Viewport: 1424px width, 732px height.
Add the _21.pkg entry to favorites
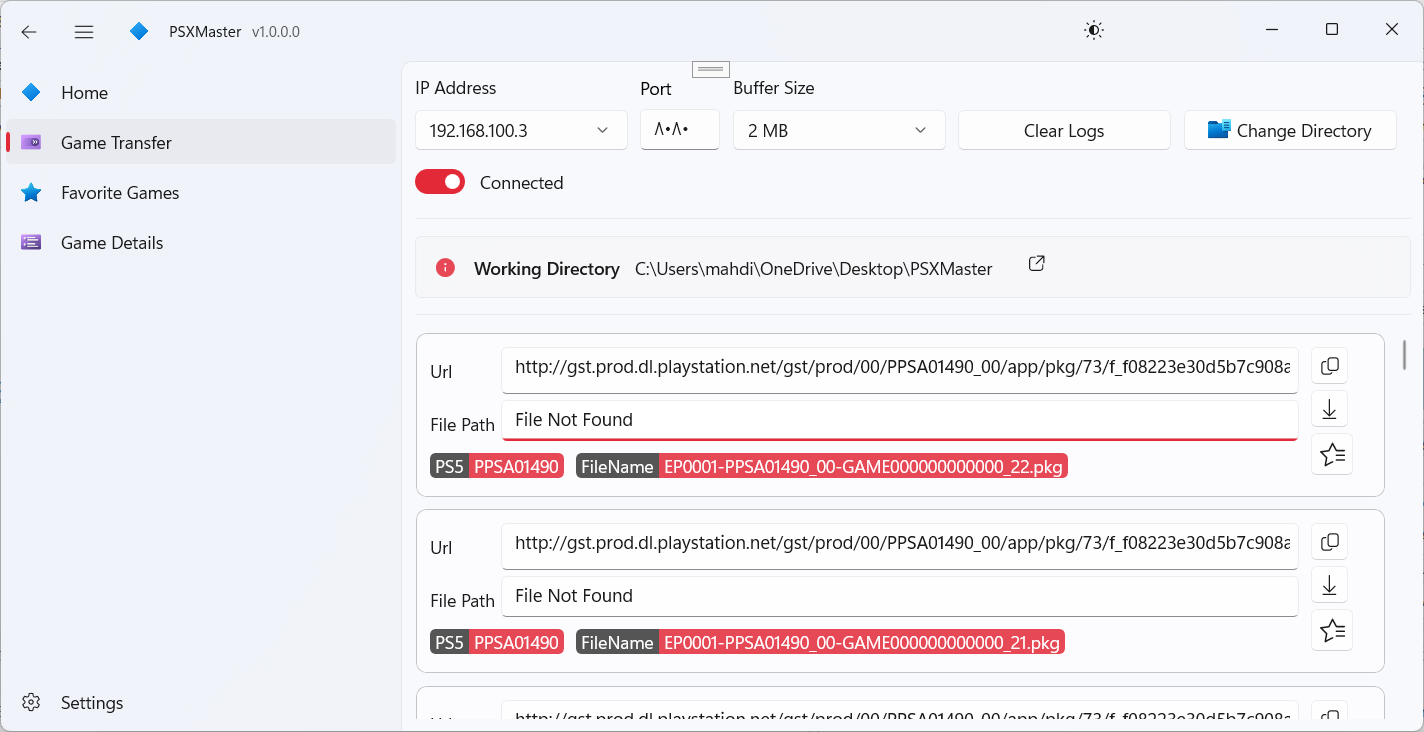pos(1332,630)
